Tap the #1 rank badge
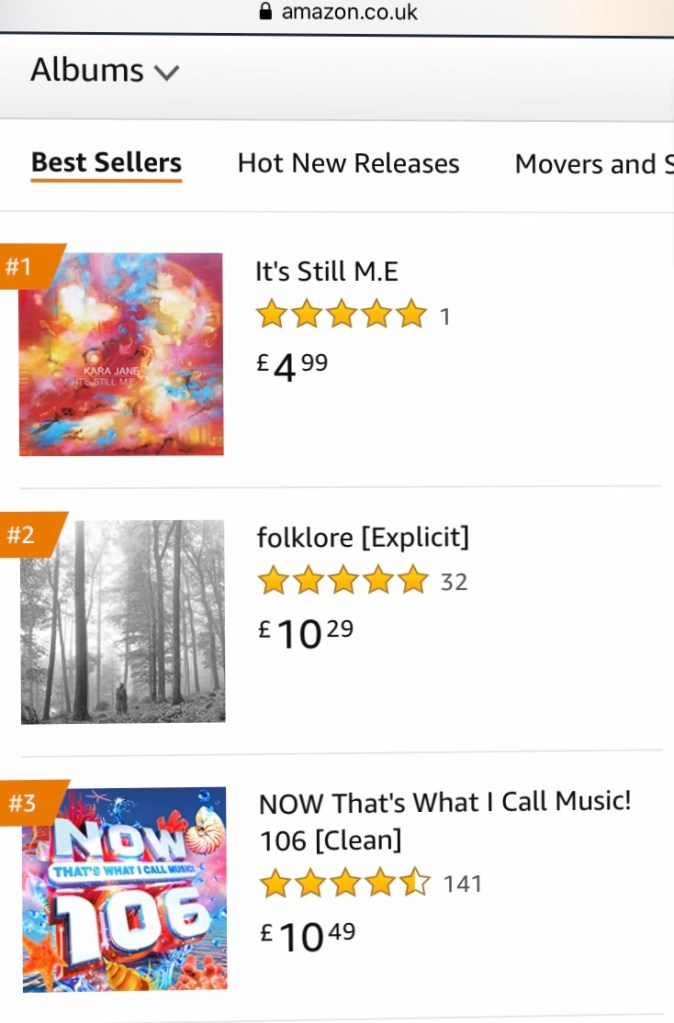Viewport: 674px width, 1023px height. click(22, 267)
